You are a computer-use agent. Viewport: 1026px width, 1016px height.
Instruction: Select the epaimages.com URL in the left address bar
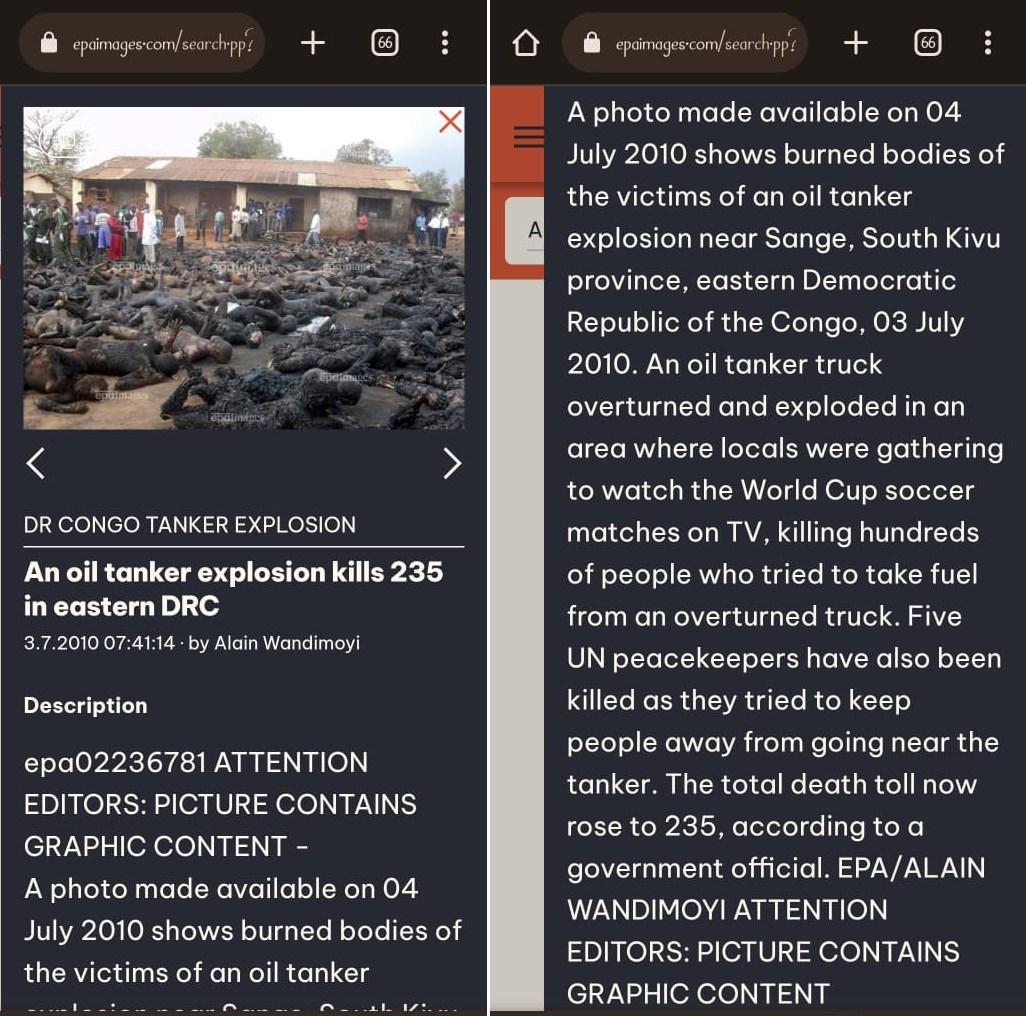[162, 44]
